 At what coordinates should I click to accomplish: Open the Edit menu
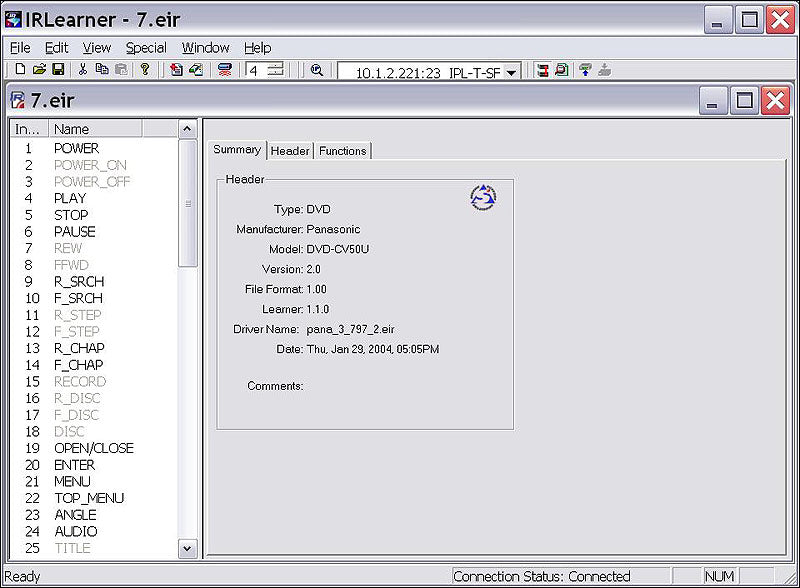(56, 48)
